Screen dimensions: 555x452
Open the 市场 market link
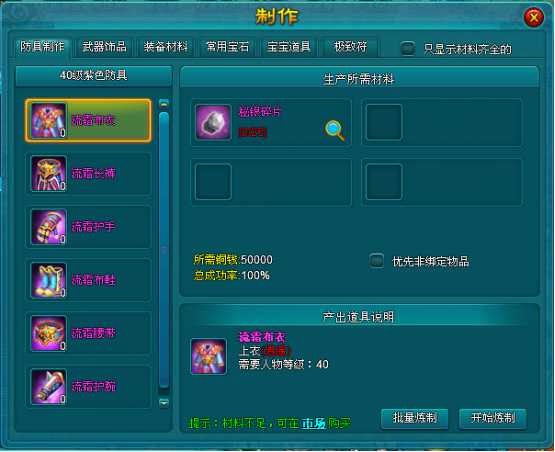coord(314,423)
